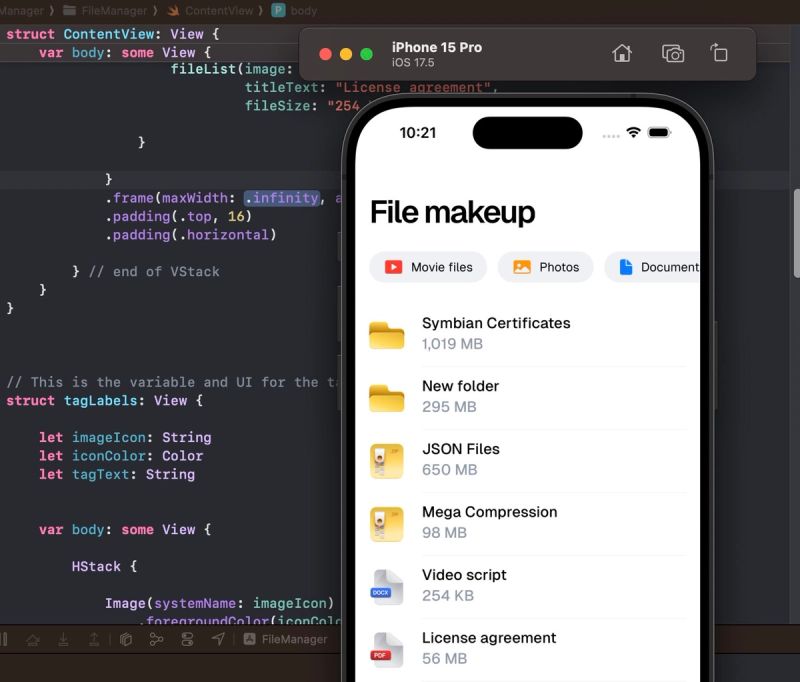This screenshot has height=682, width=800.
Task: Select the Documents filter chip
Action: [x=652, y=267]
